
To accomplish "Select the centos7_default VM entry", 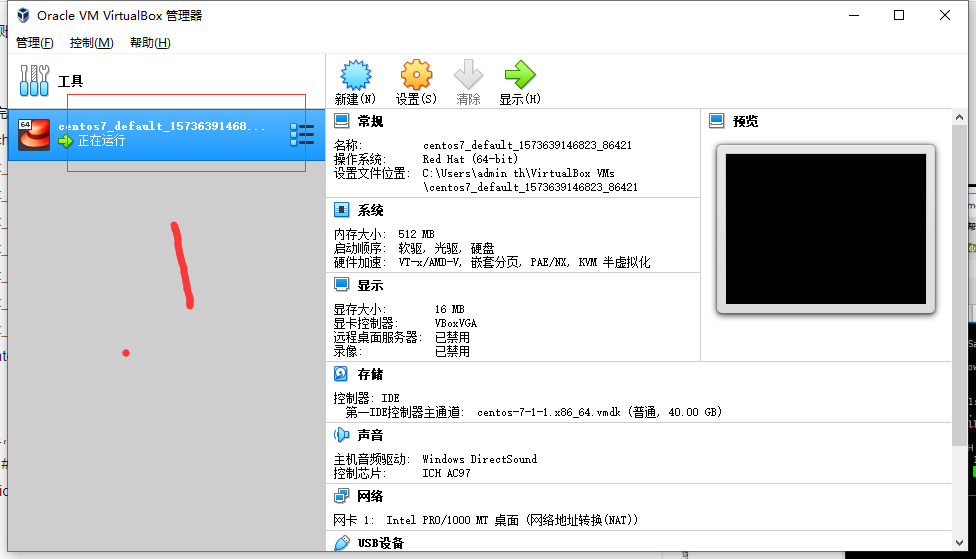I will [167, 134].
